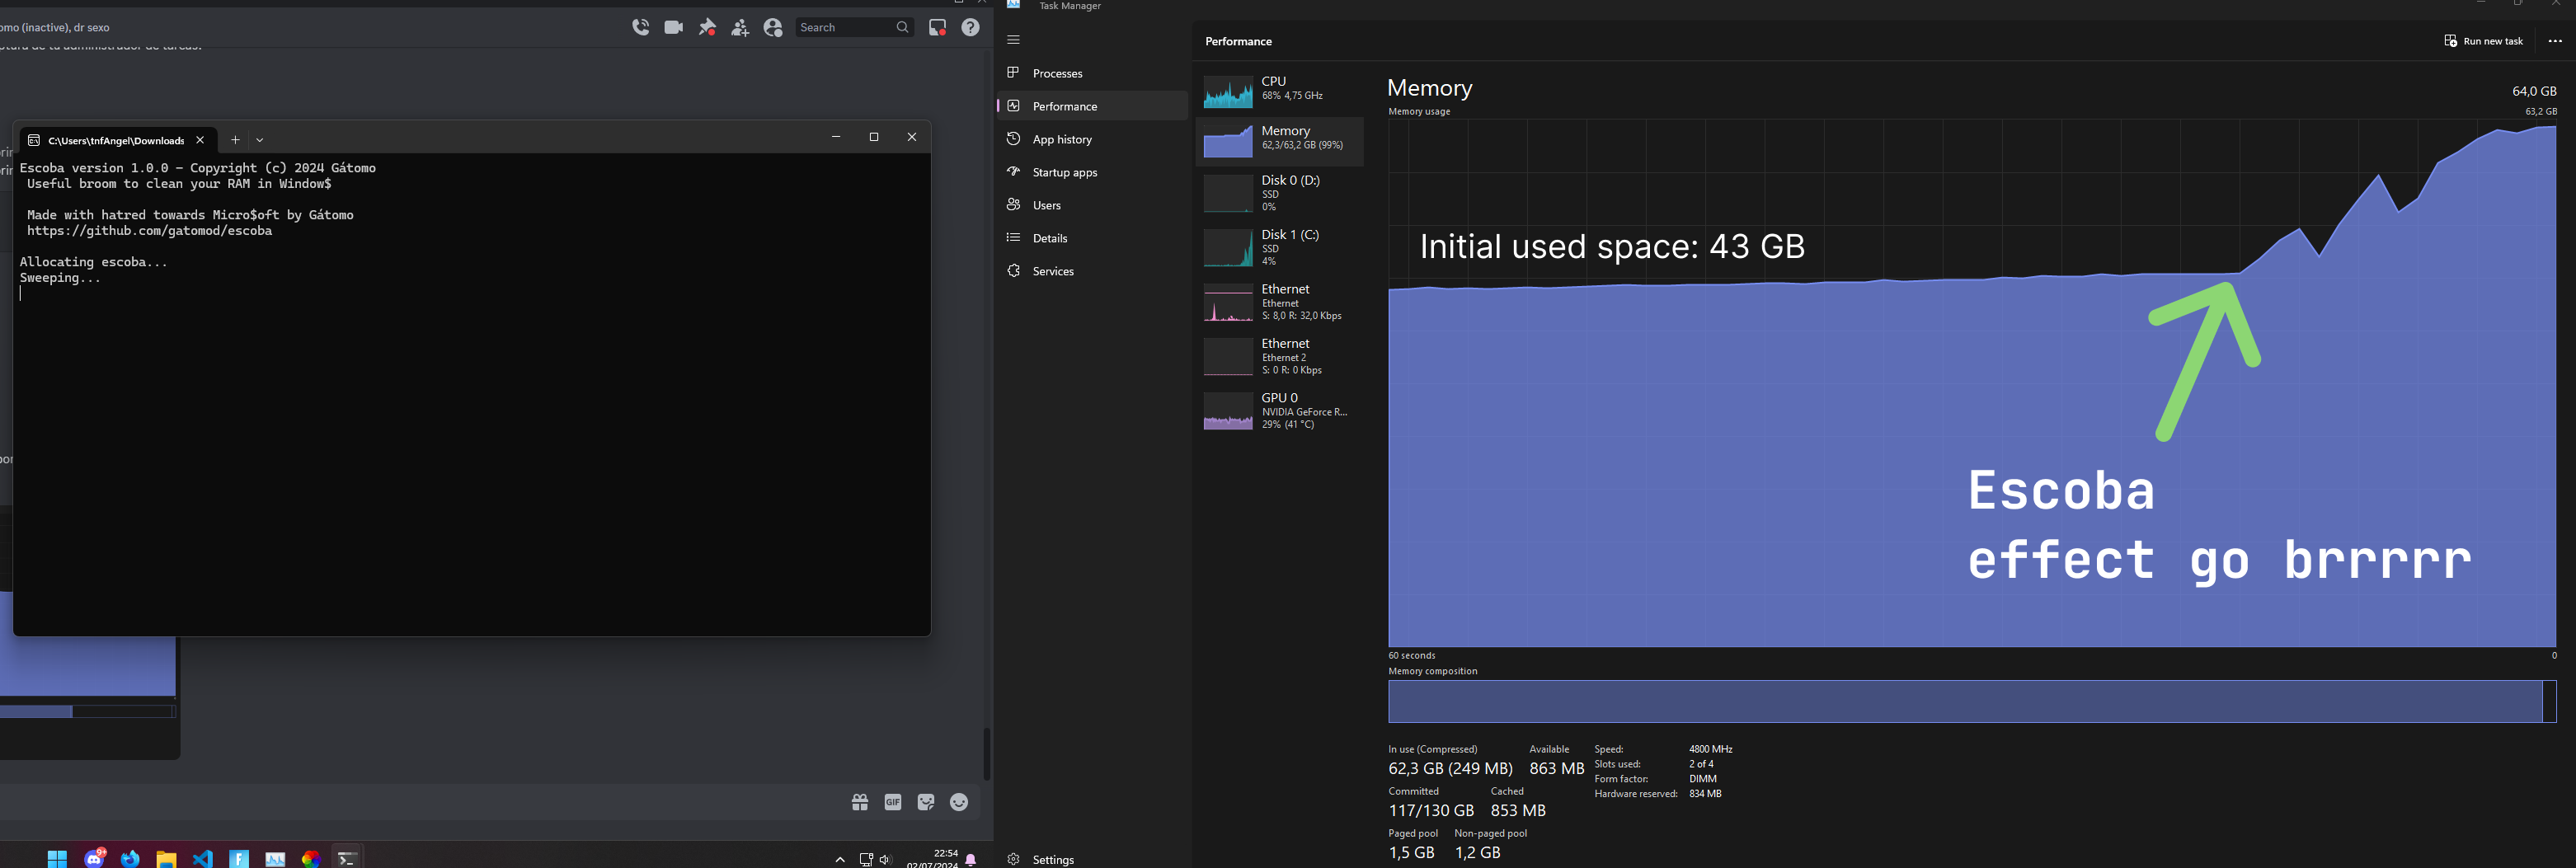
Task: Click the Run new task button
Action: point(2484,41)
